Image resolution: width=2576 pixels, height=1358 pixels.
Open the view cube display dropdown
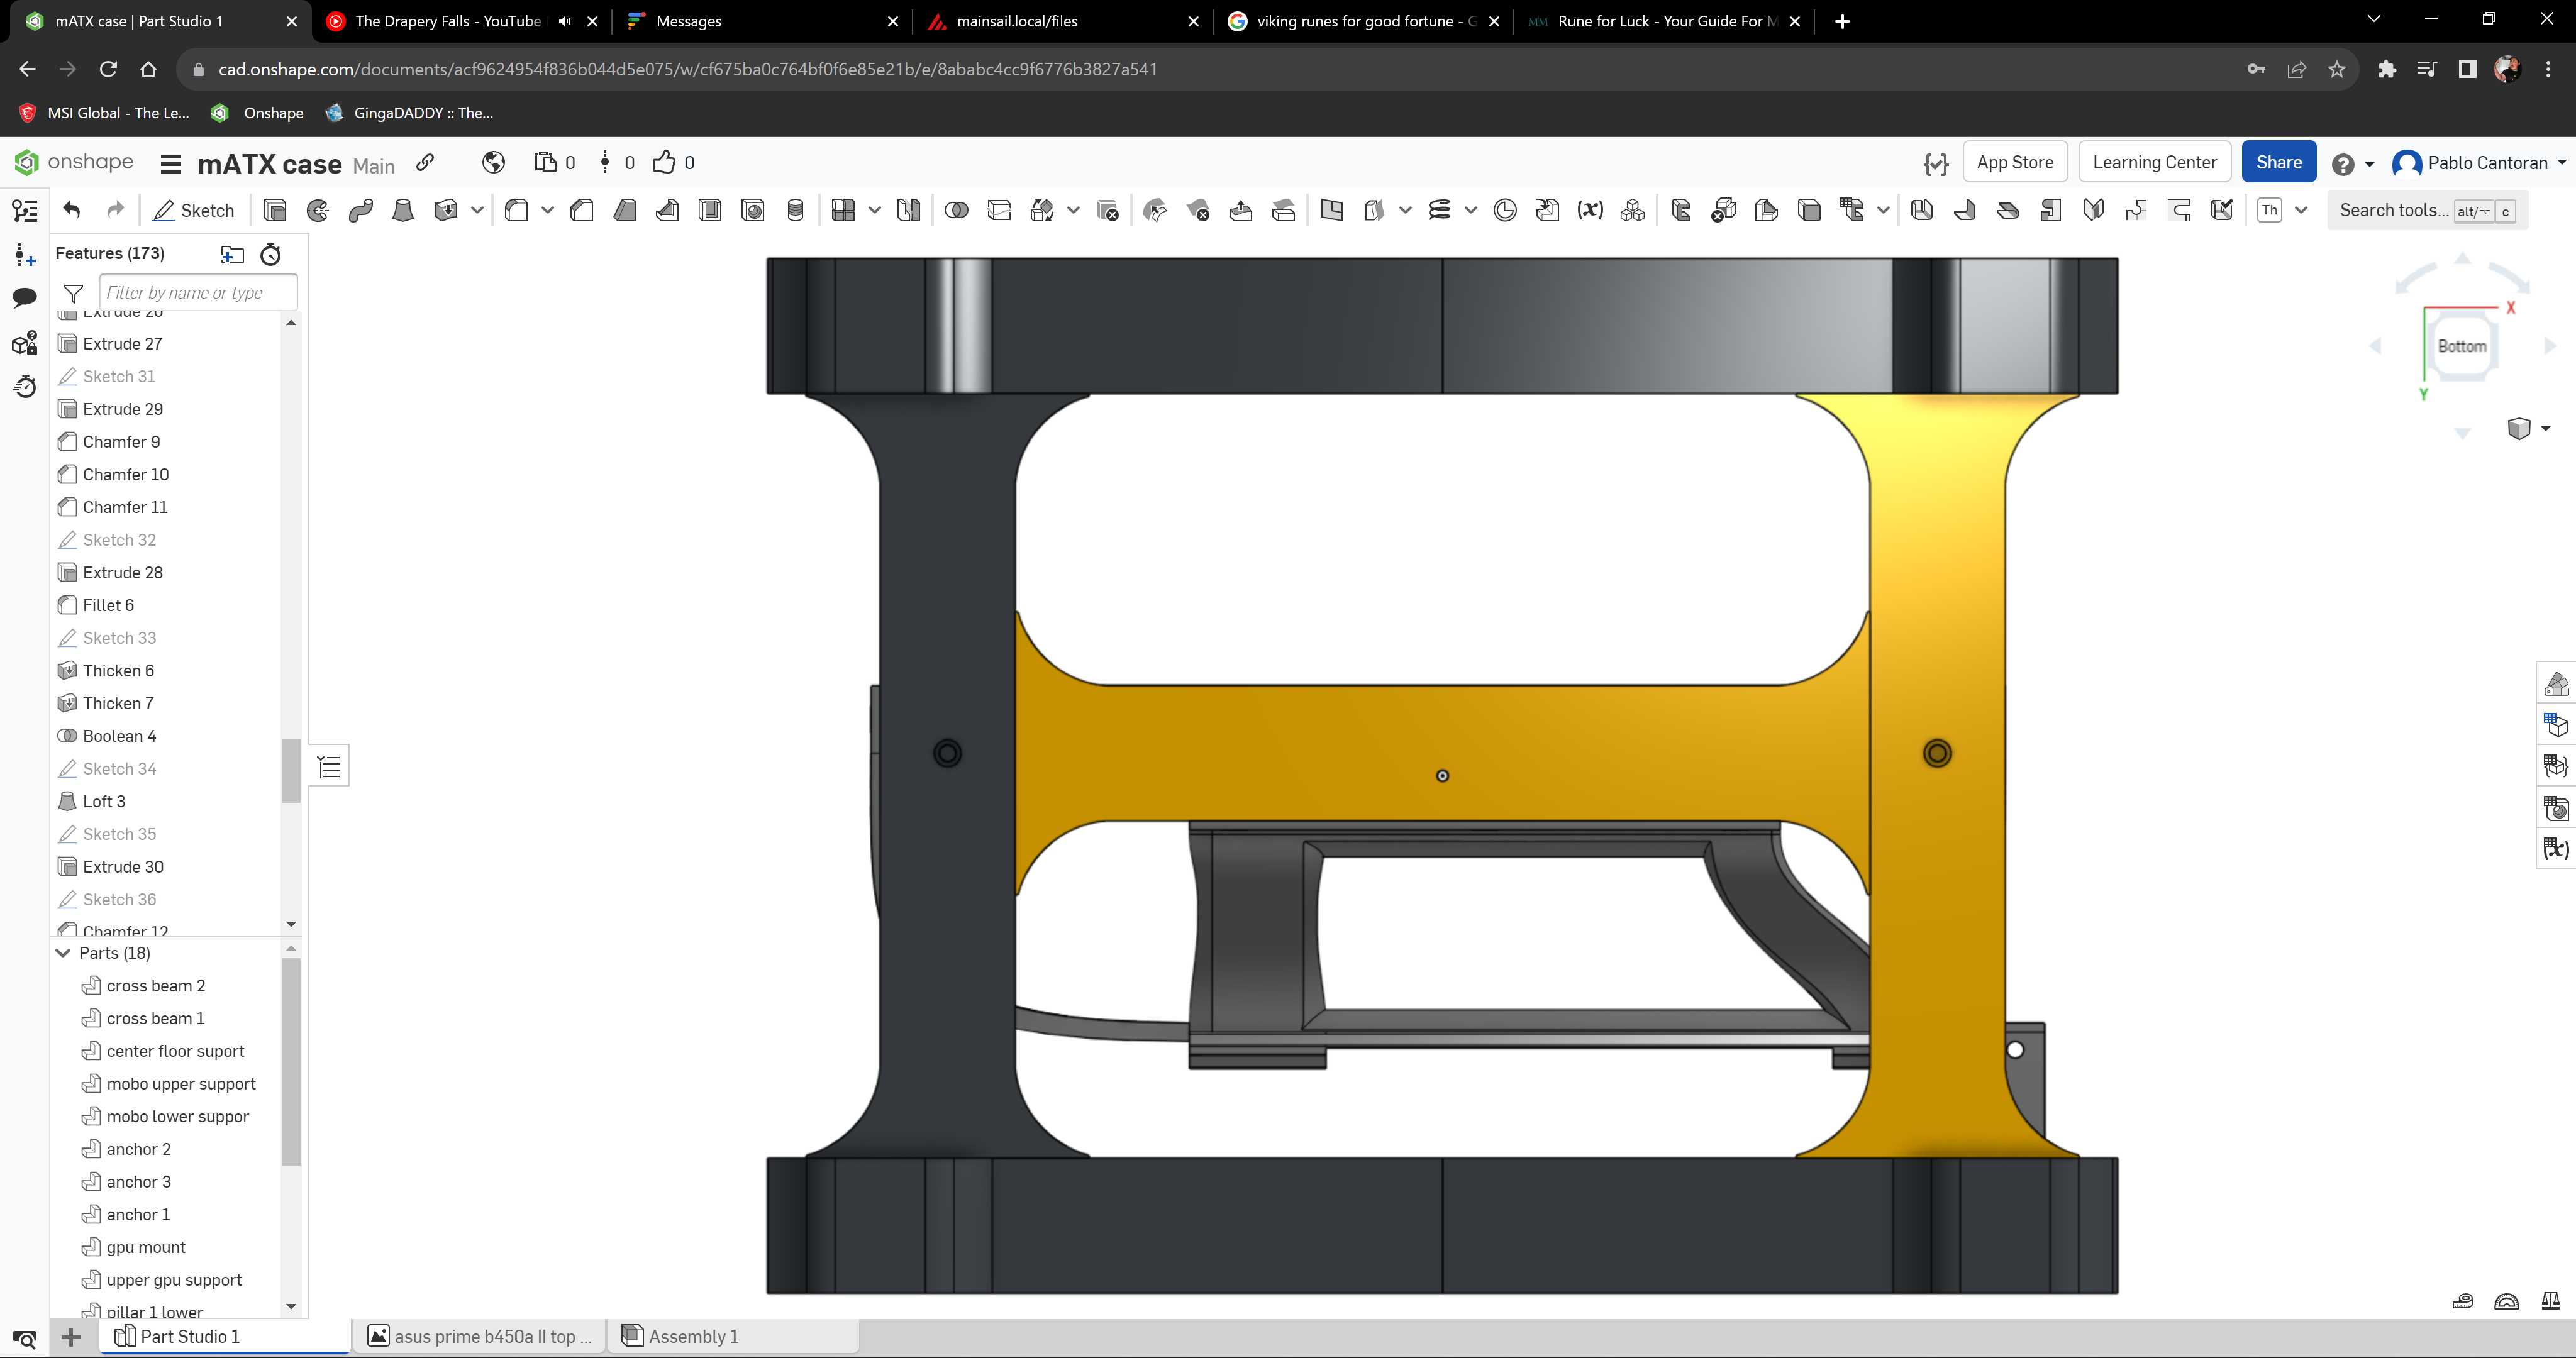pos(2529,428)
